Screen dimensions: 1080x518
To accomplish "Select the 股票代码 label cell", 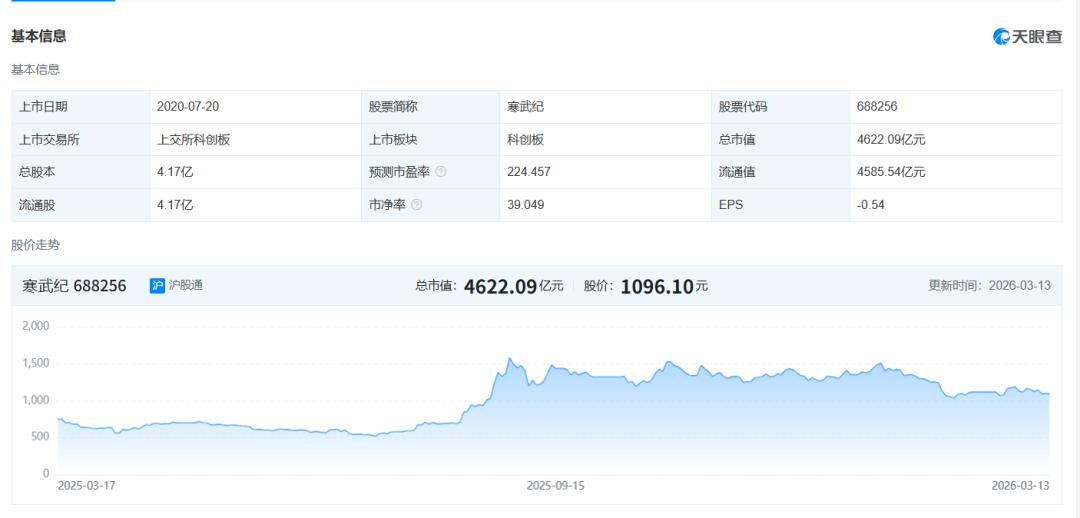I will 780,107.
